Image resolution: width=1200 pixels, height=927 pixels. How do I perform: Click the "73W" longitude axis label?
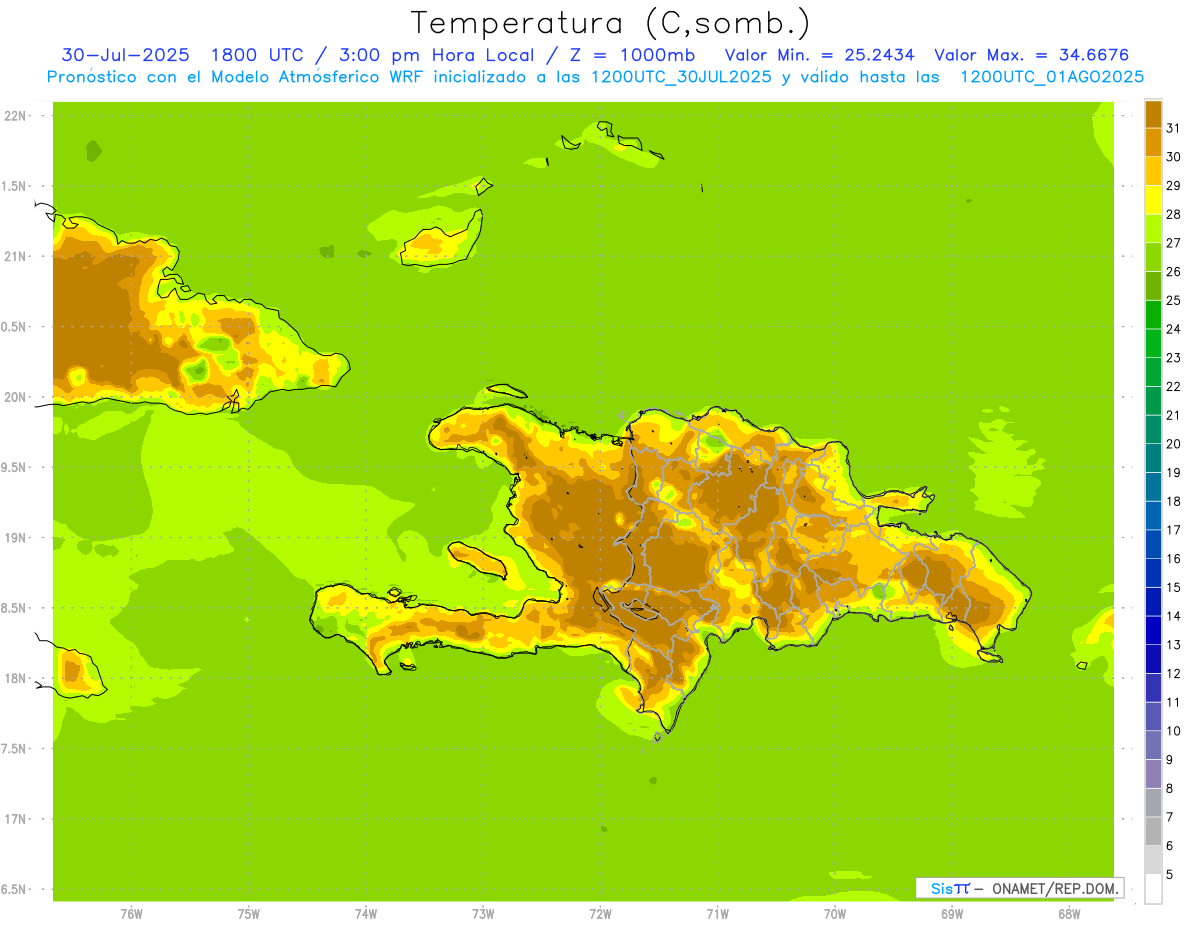(483, 913)
